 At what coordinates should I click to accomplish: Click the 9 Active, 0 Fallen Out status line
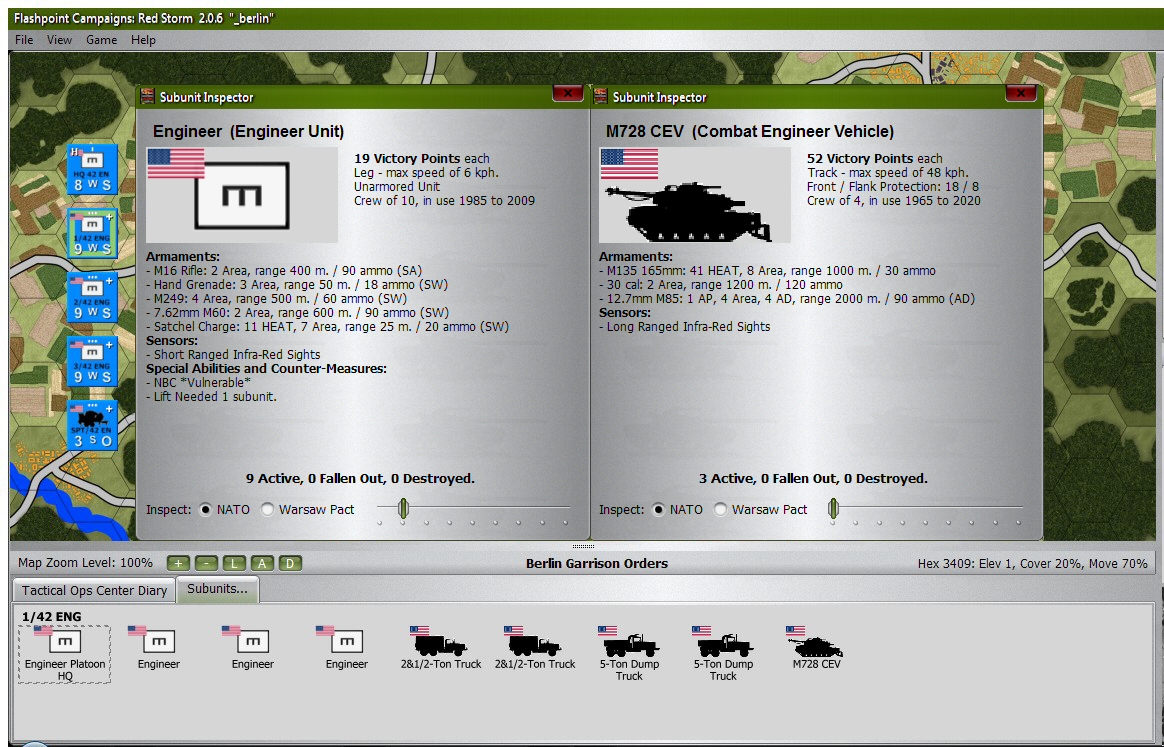[x=360, y=478]
